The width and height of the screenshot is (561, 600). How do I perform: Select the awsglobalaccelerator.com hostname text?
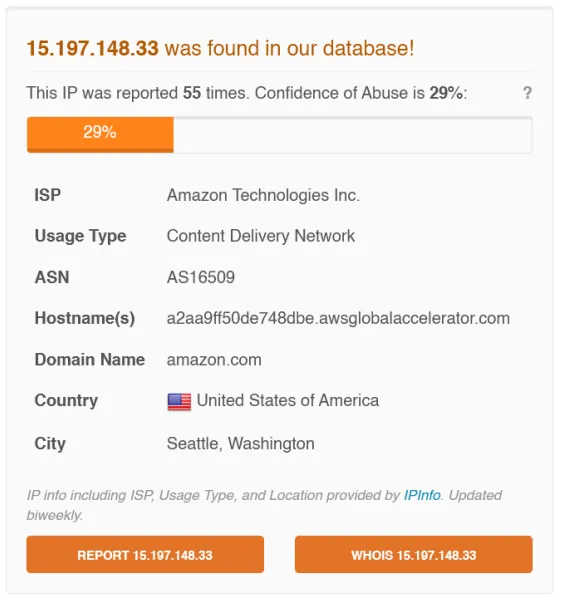[x=338, y=318]
